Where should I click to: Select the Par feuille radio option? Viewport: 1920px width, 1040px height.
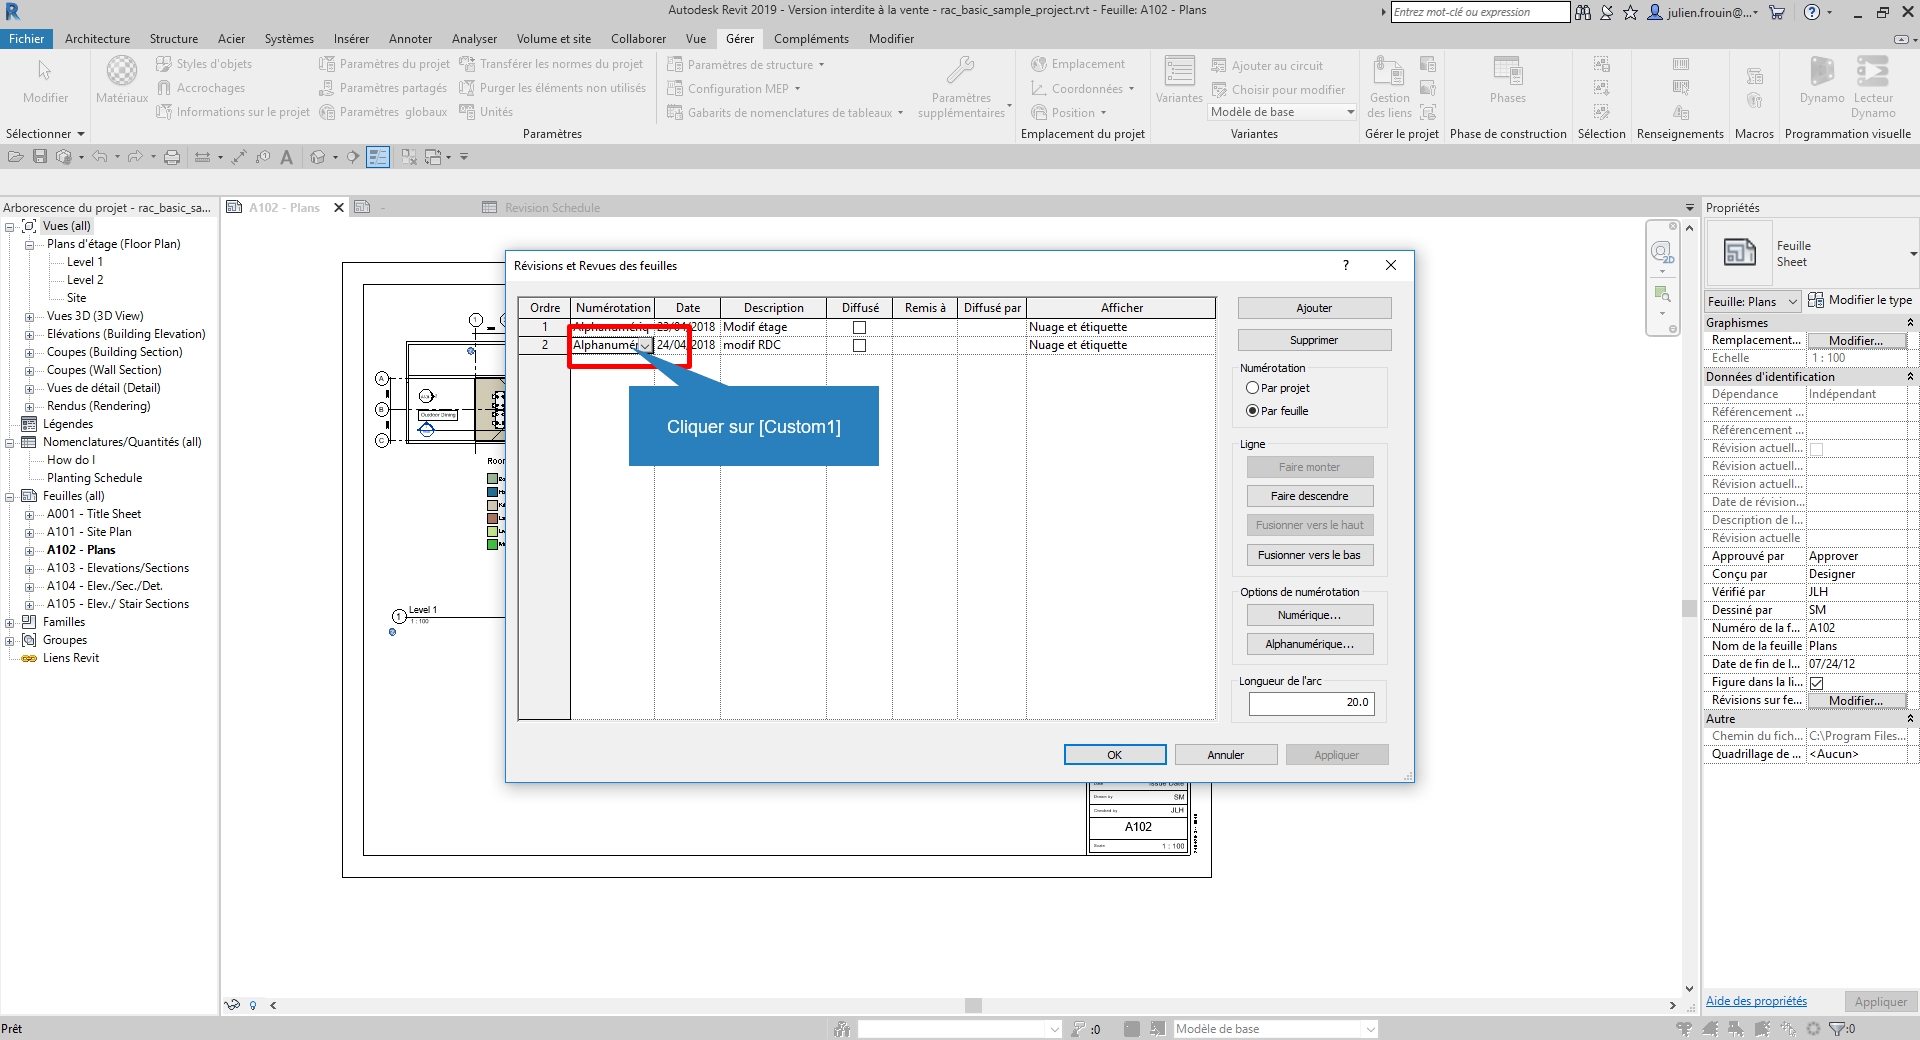1252,411
